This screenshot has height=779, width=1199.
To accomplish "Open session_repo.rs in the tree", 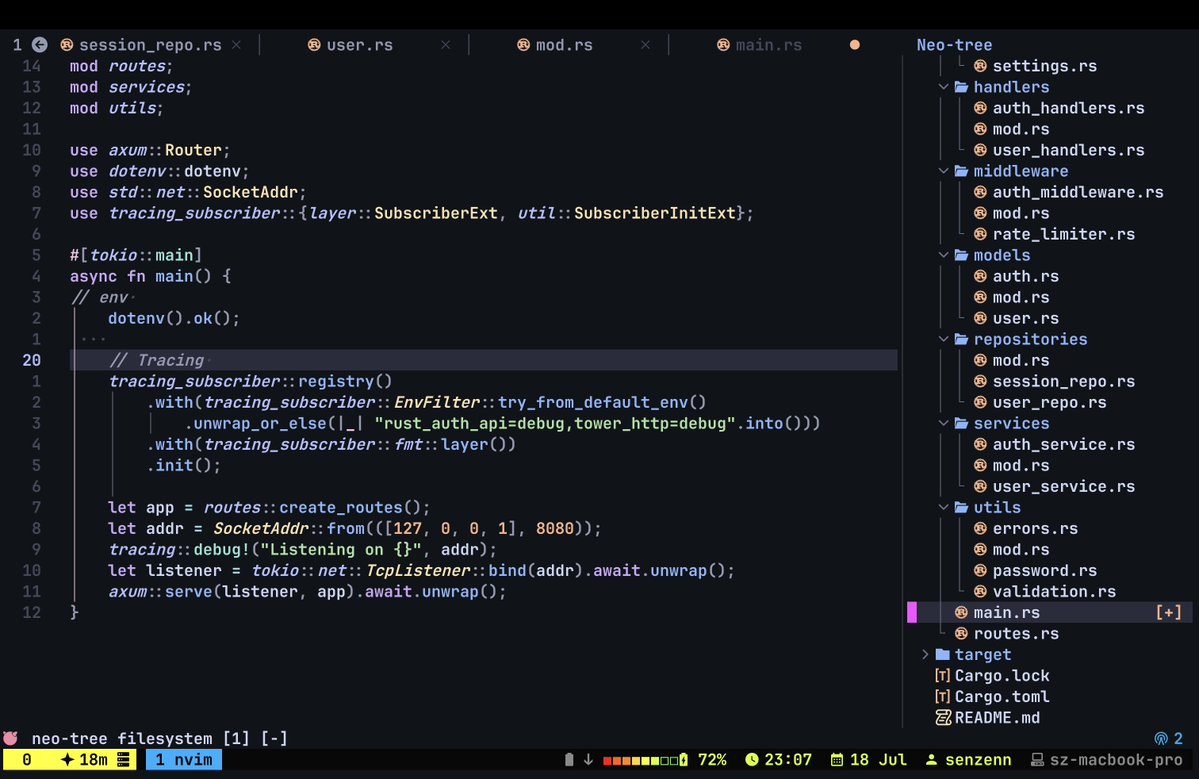I will (x=1064, y=381).
